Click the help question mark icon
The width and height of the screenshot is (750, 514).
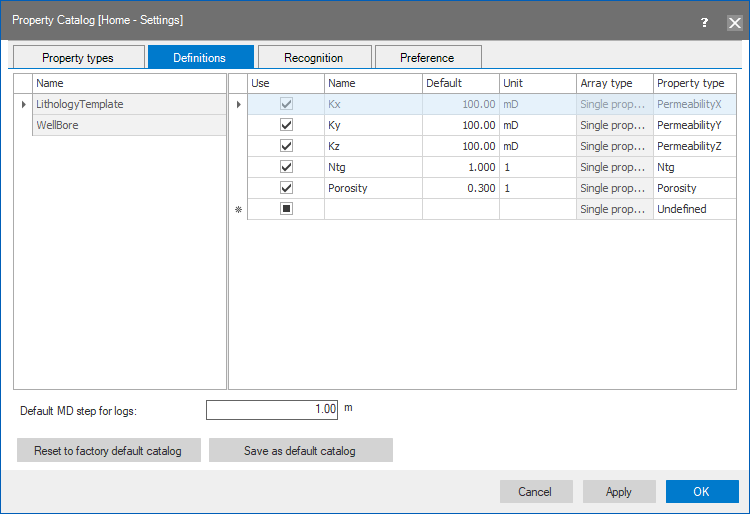coord(704,22)
